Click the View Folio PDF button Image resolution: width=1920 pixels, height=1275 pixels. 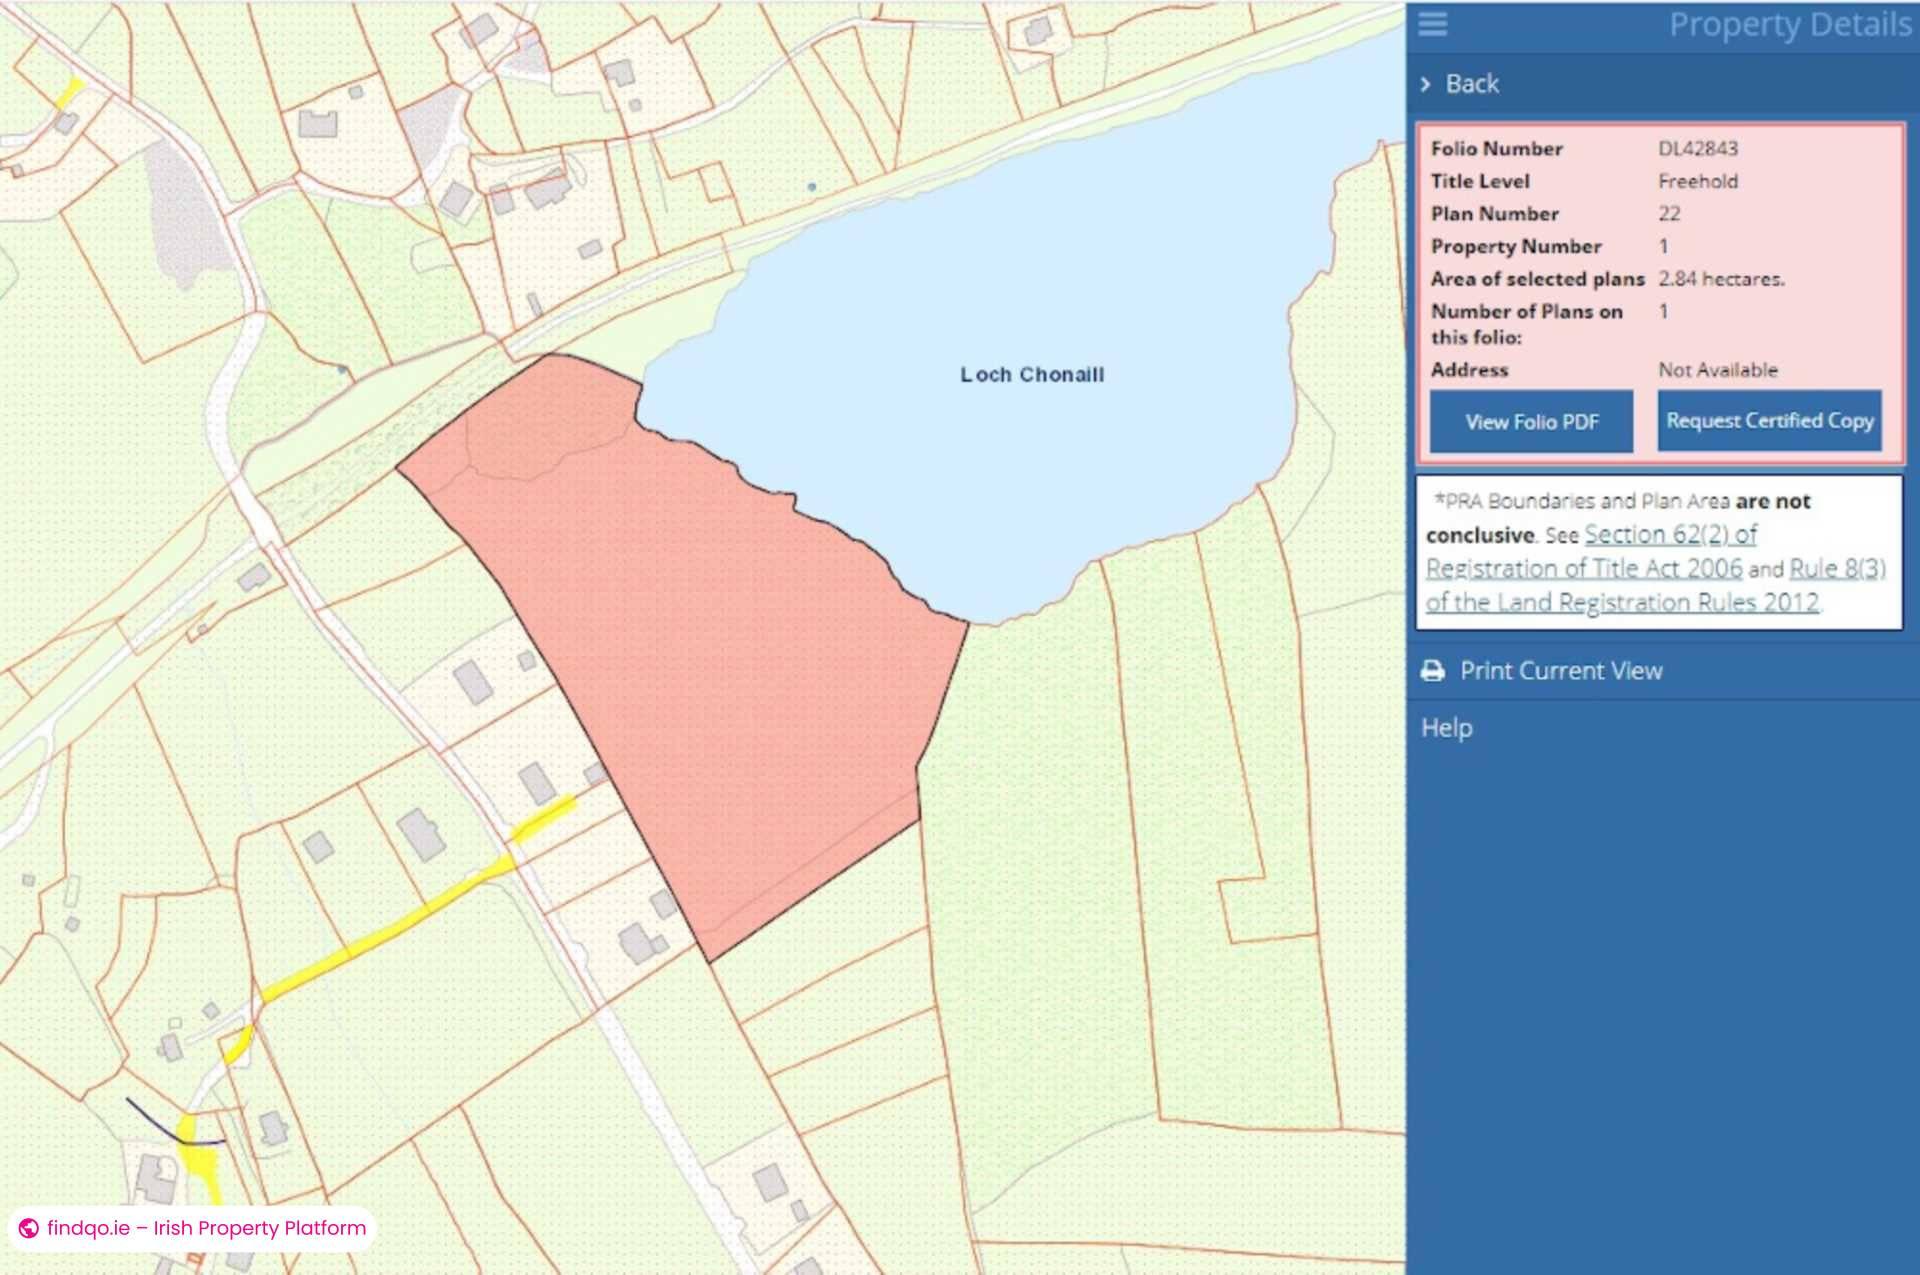pyautogui.click(x=1531, y=421)
